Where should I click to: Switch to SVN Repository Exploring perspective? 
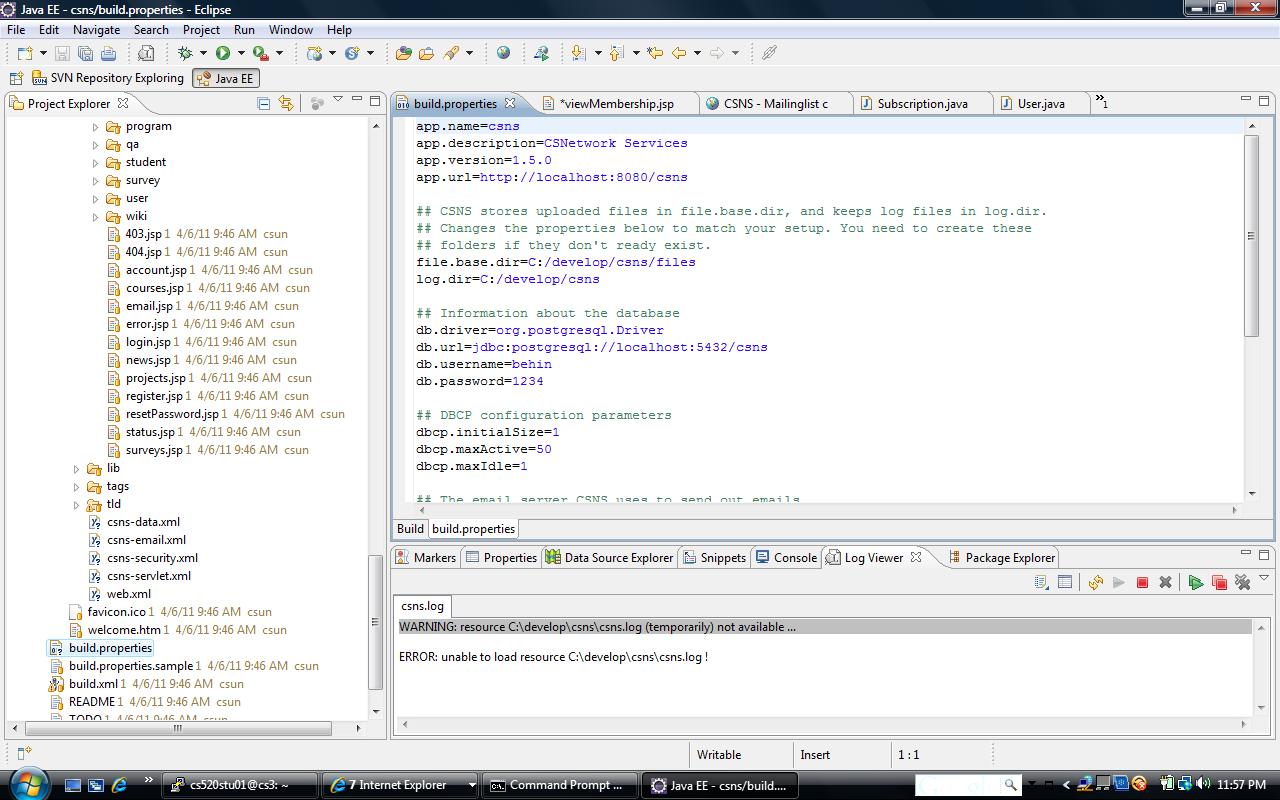(x=108, y=78)
